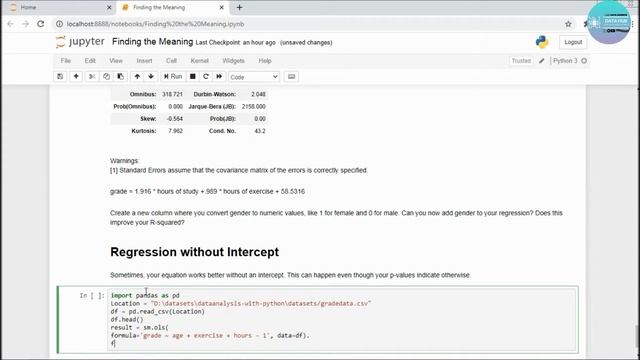Open a new browser tab
Image resolution: width=640 pixels, height=360 pixels.
(240, 7)
